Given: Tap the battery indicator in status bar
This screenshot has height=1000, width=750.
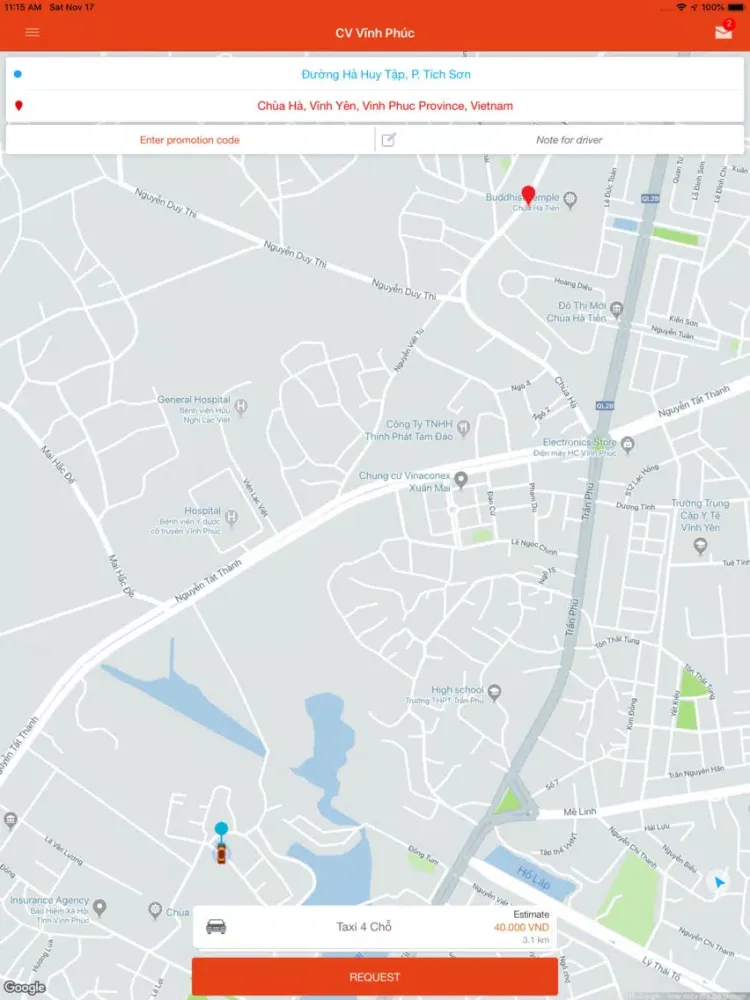Looking at the screenshot, I should click(x=736, y=7).
